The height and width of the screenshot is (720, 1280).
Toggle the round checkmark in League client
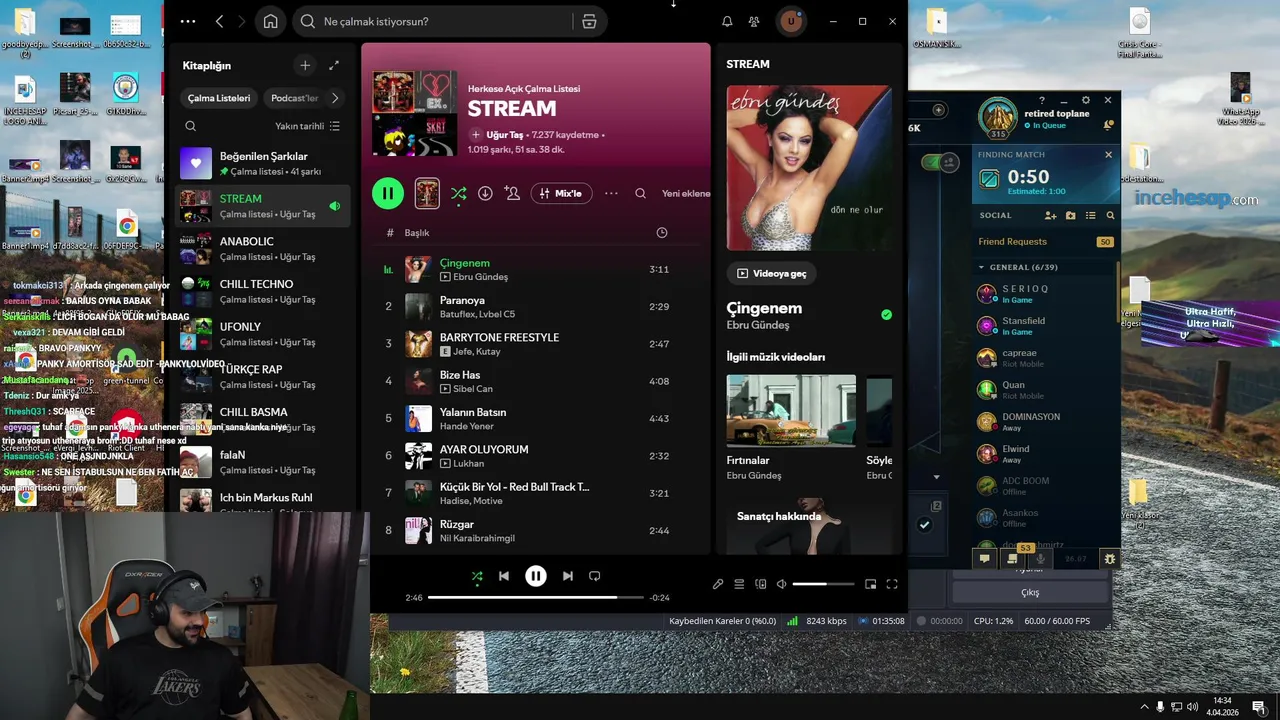pos(924,524)
